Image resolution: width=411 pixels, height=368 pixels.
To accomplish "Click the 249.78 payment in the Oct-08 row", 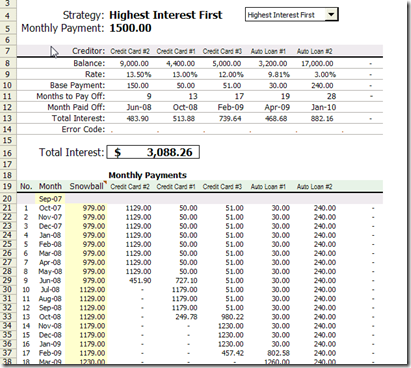I will coord(186,317).
